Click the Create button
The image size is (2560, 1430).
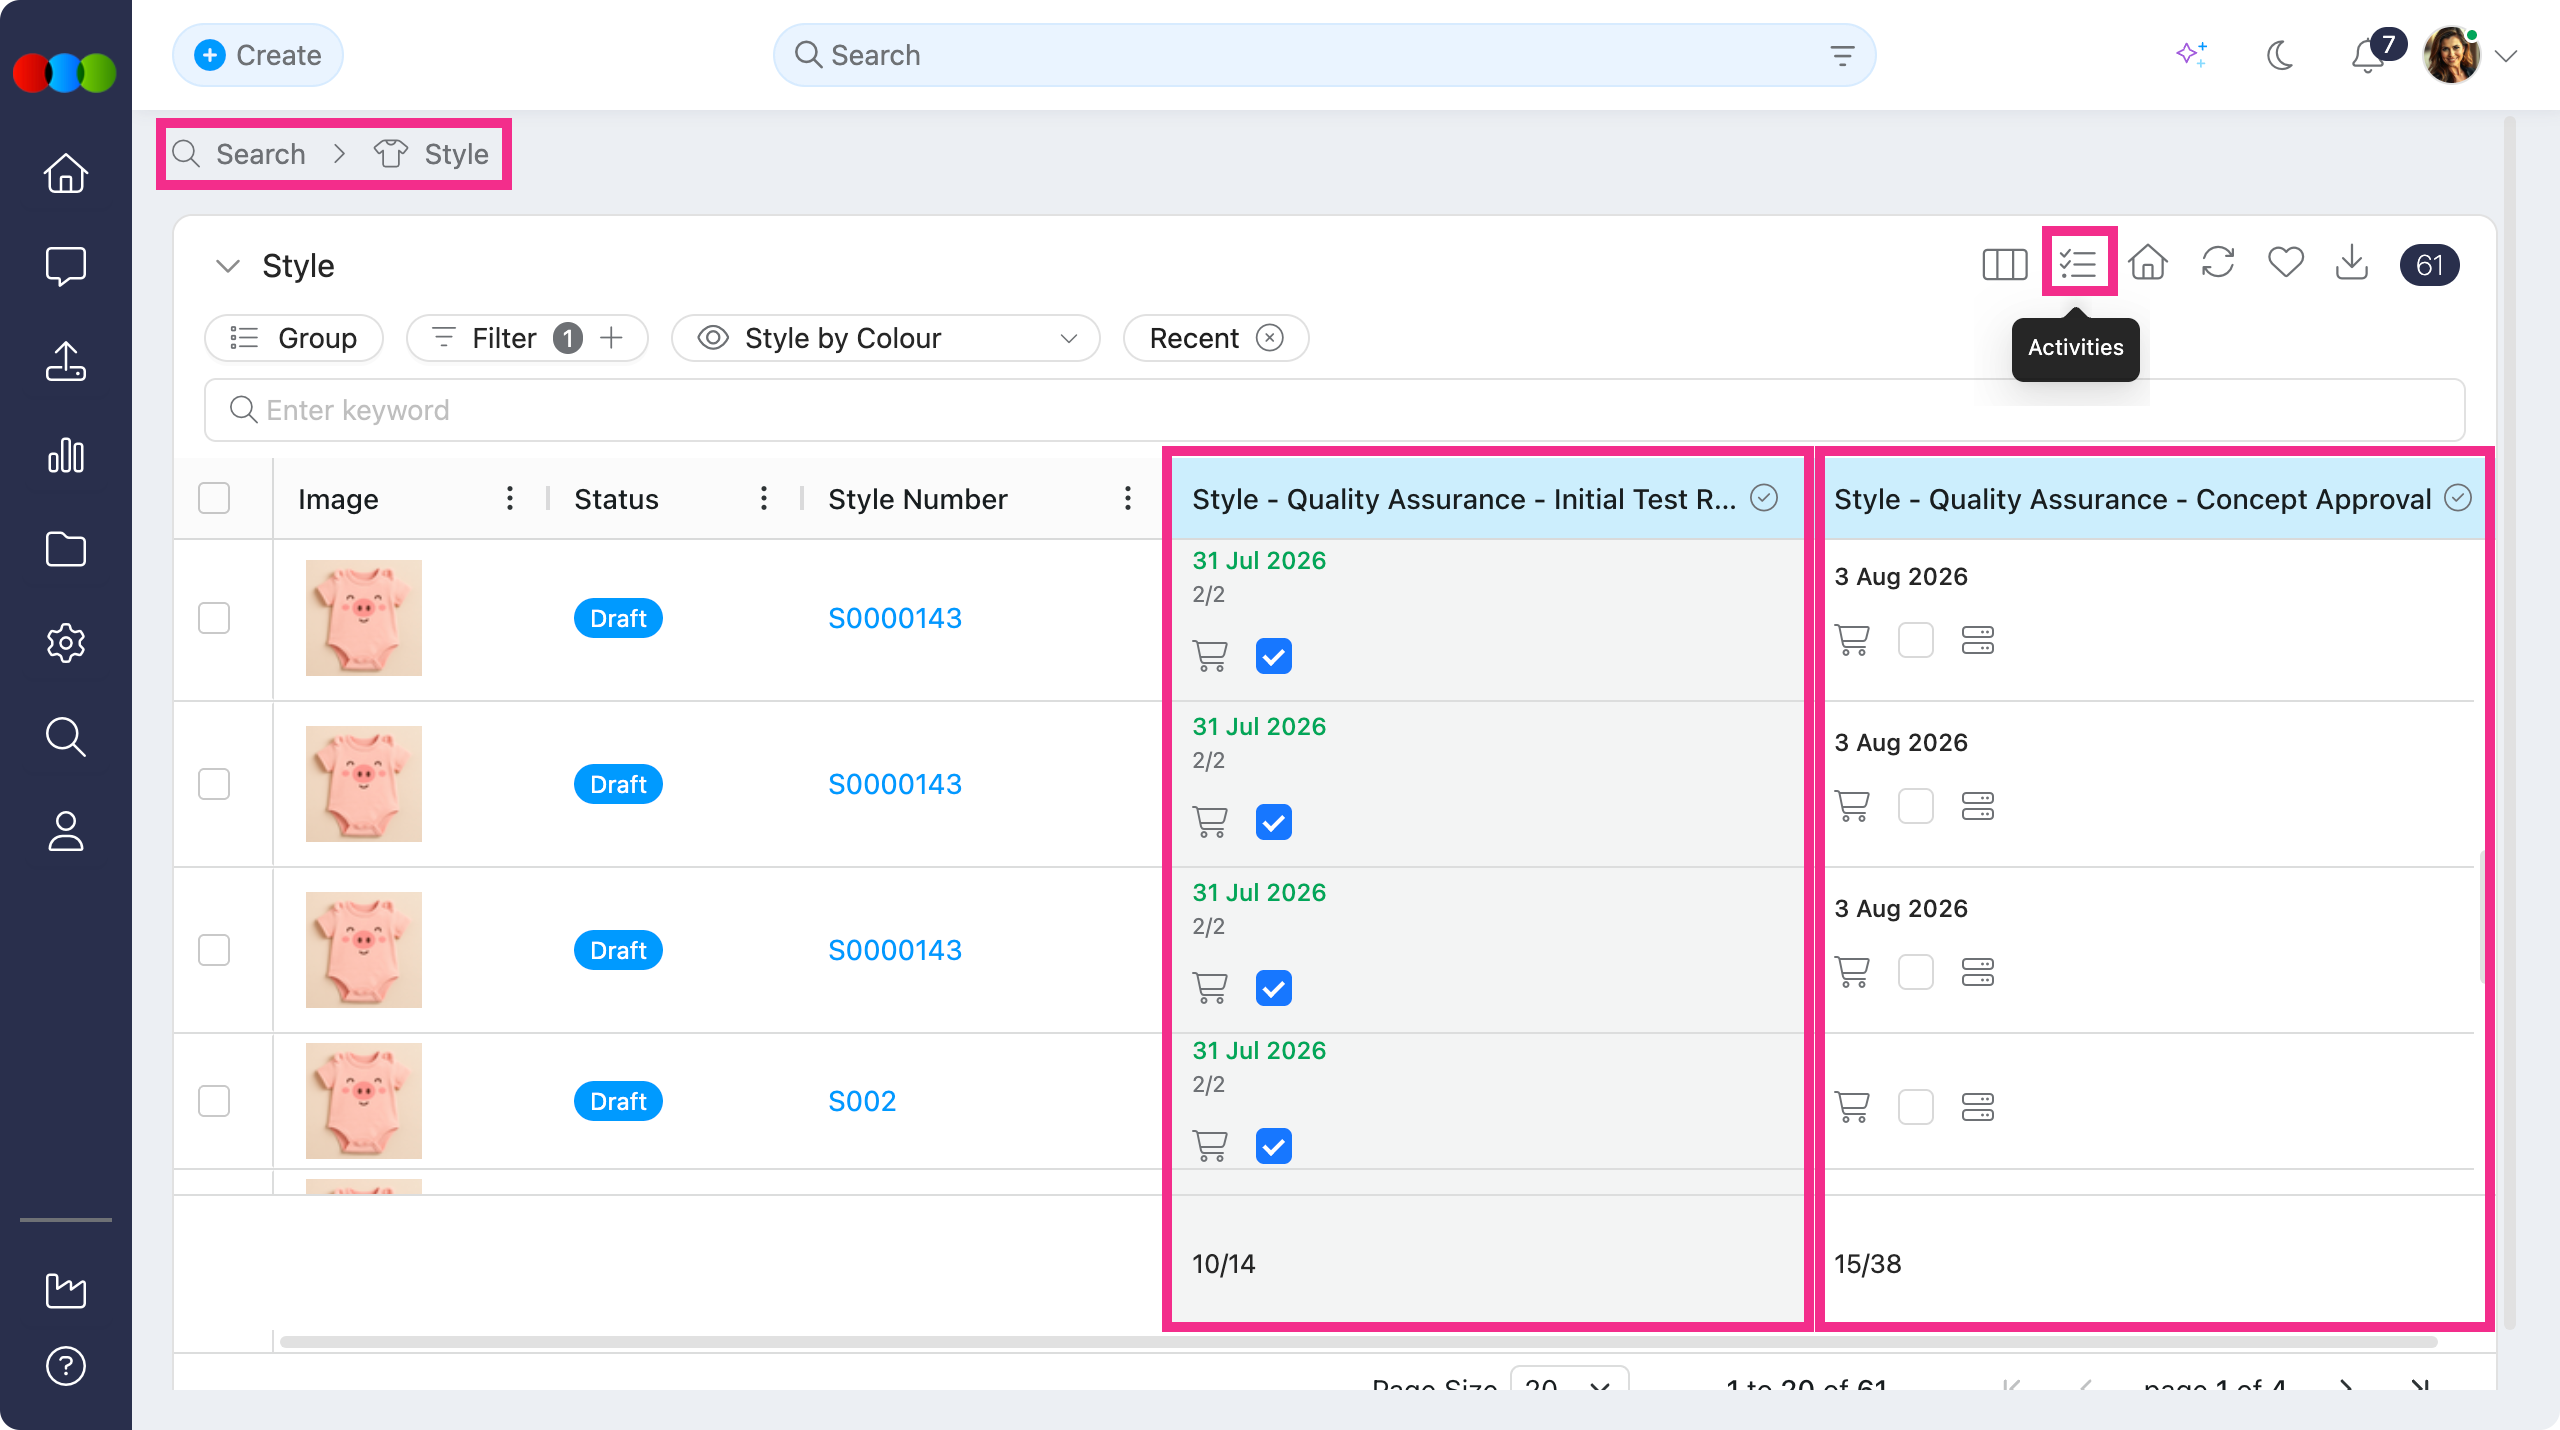(x=258, y=55)
